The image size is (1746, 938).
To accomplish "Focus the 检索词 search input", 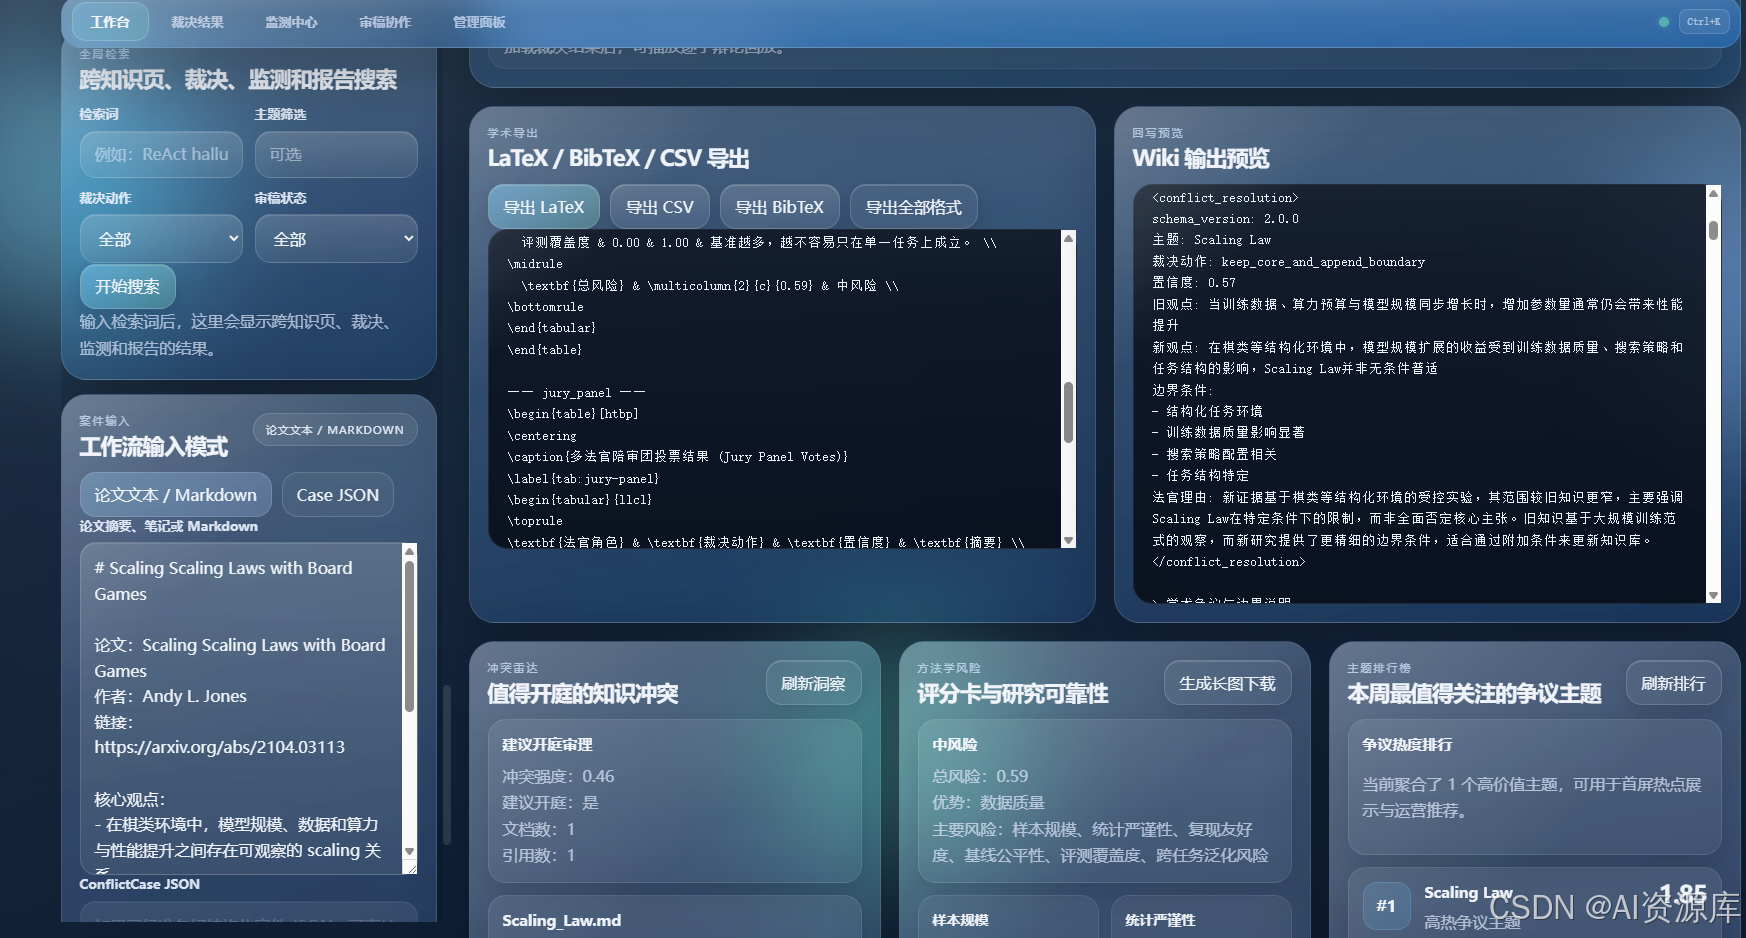I will (161, 155).
